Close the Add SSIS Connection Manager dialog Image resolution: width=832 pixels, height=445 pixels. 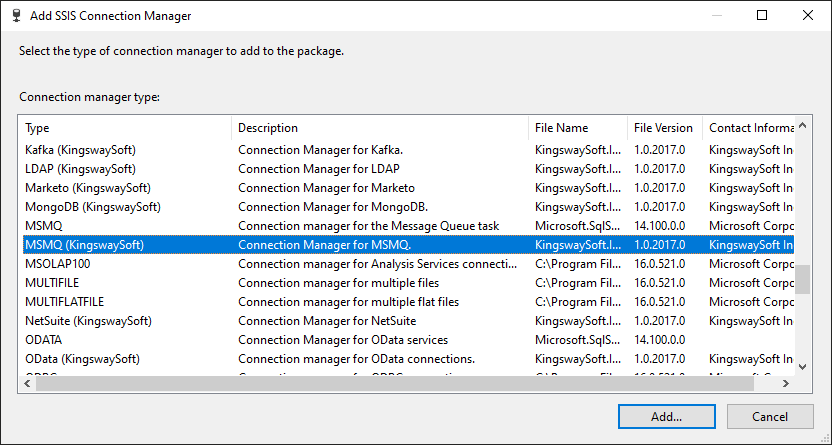click(808, 15)
